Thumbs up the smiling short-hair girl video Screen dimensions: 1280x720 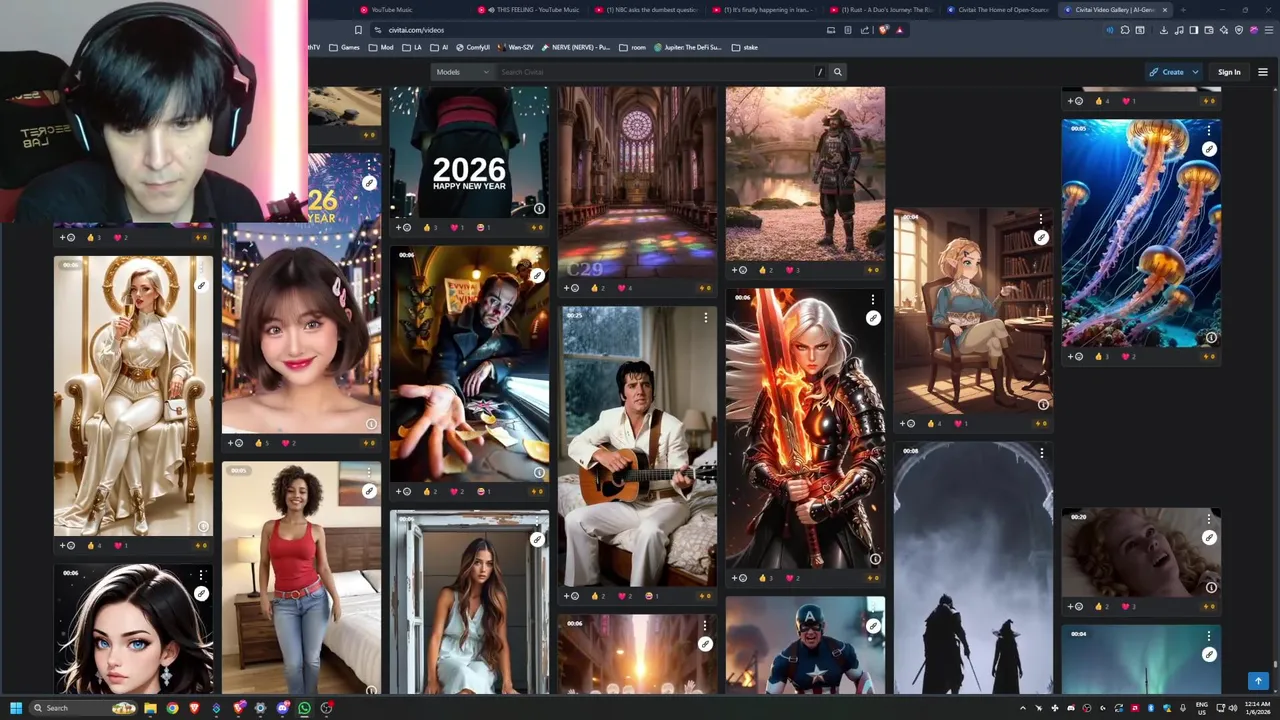[261, 443]
